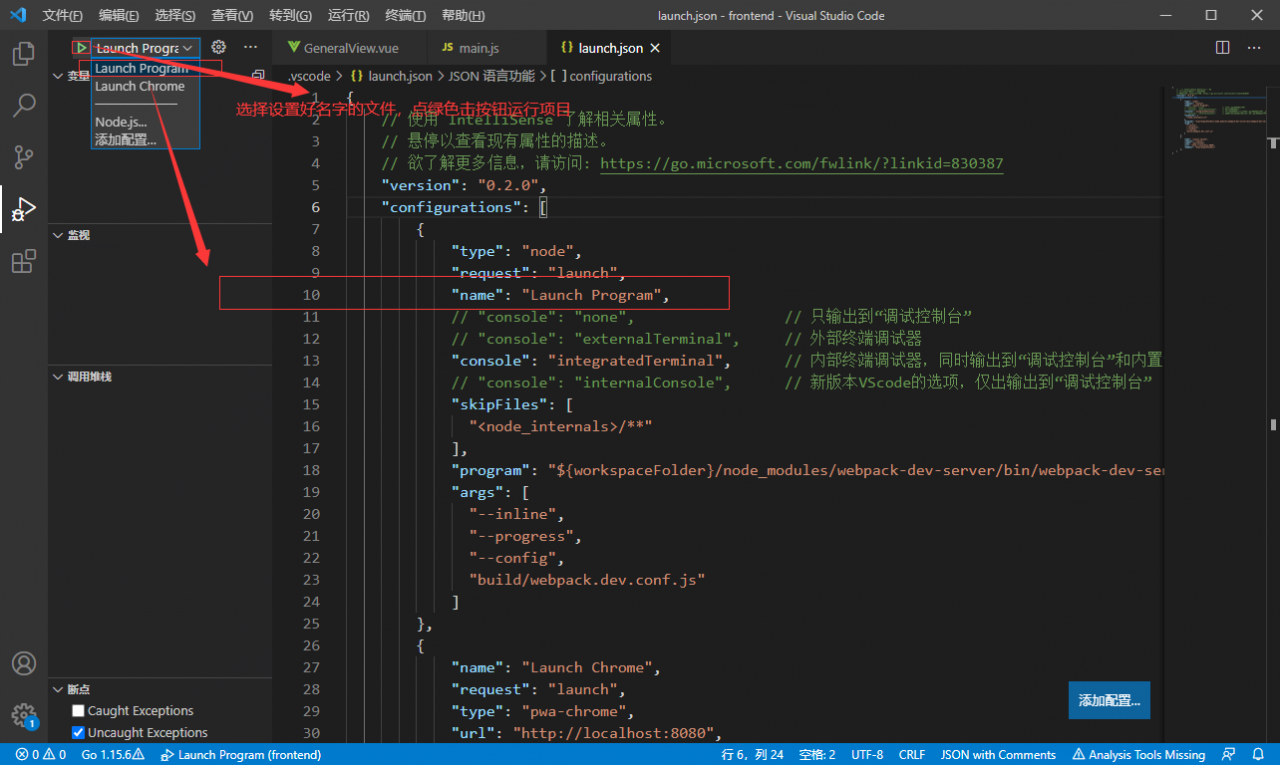Open the Explorer view in activity bar

click(x=23, y=53)
